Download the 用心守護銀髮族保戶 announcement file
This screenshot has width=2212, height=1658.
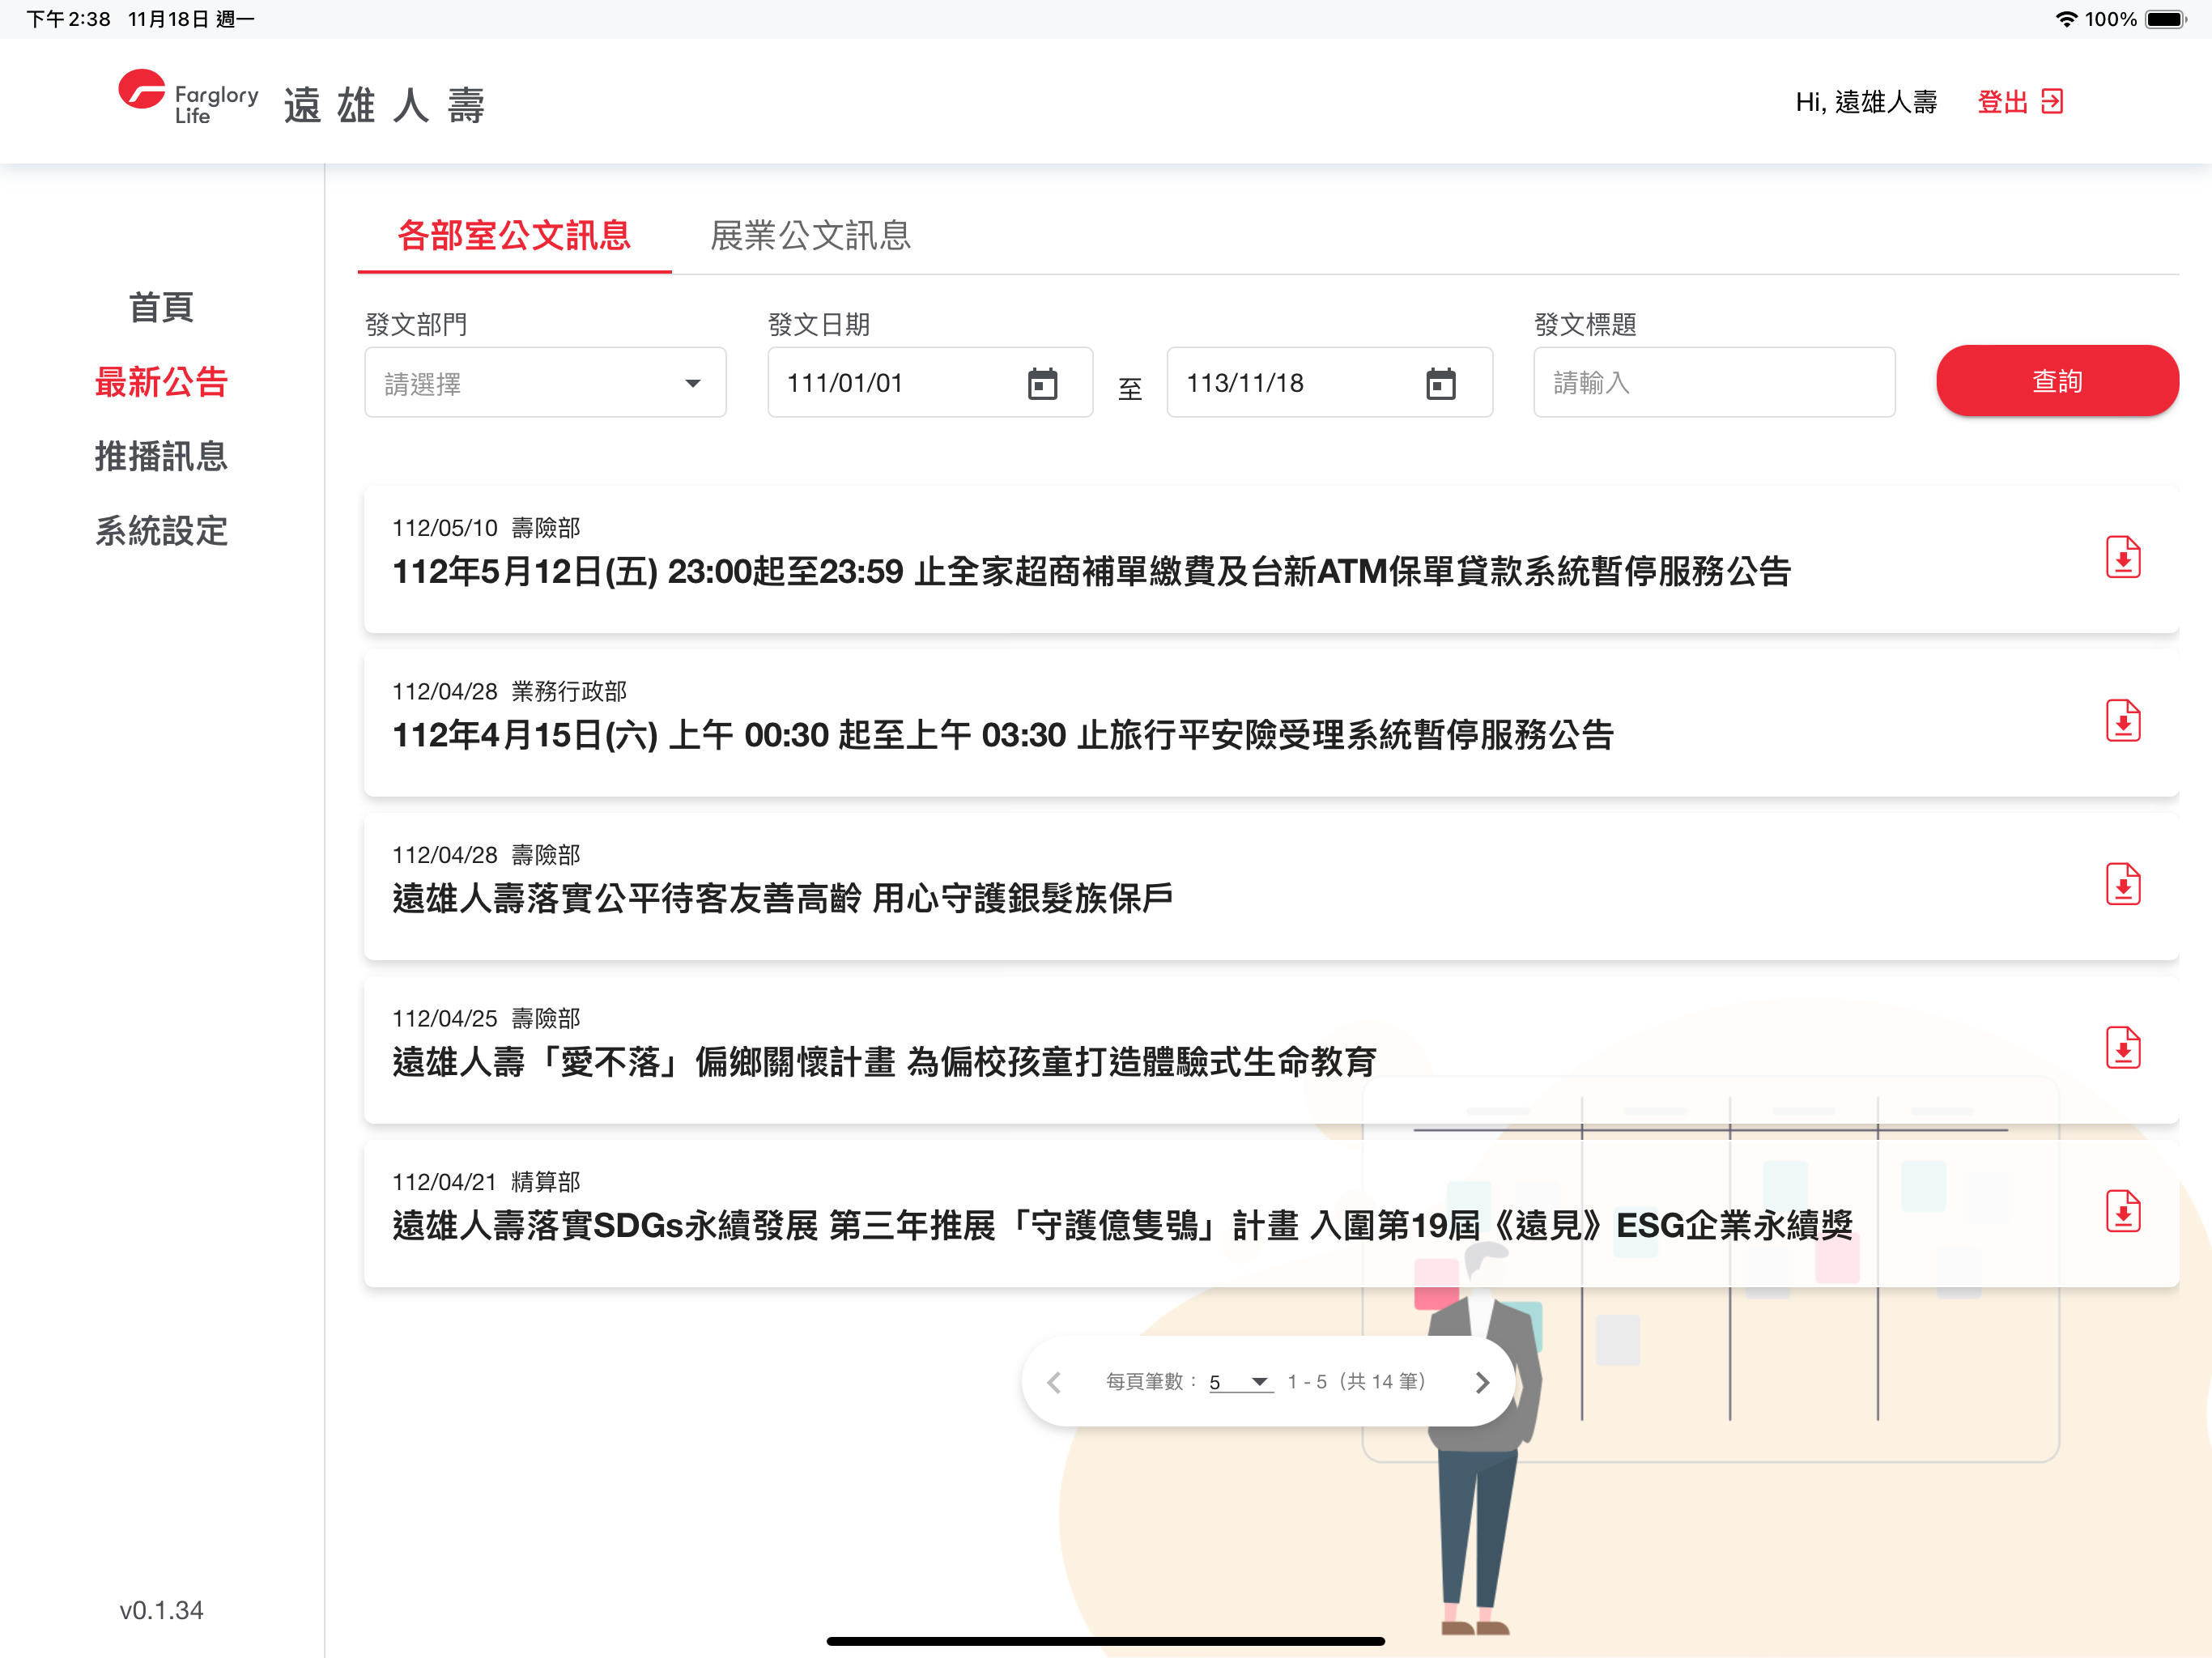tap(2122, 885)
